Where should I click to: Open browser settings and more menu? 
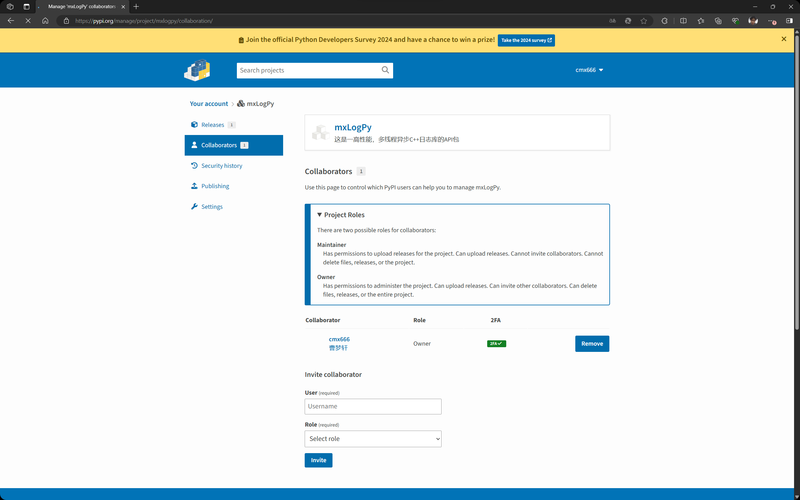[772, 21]
